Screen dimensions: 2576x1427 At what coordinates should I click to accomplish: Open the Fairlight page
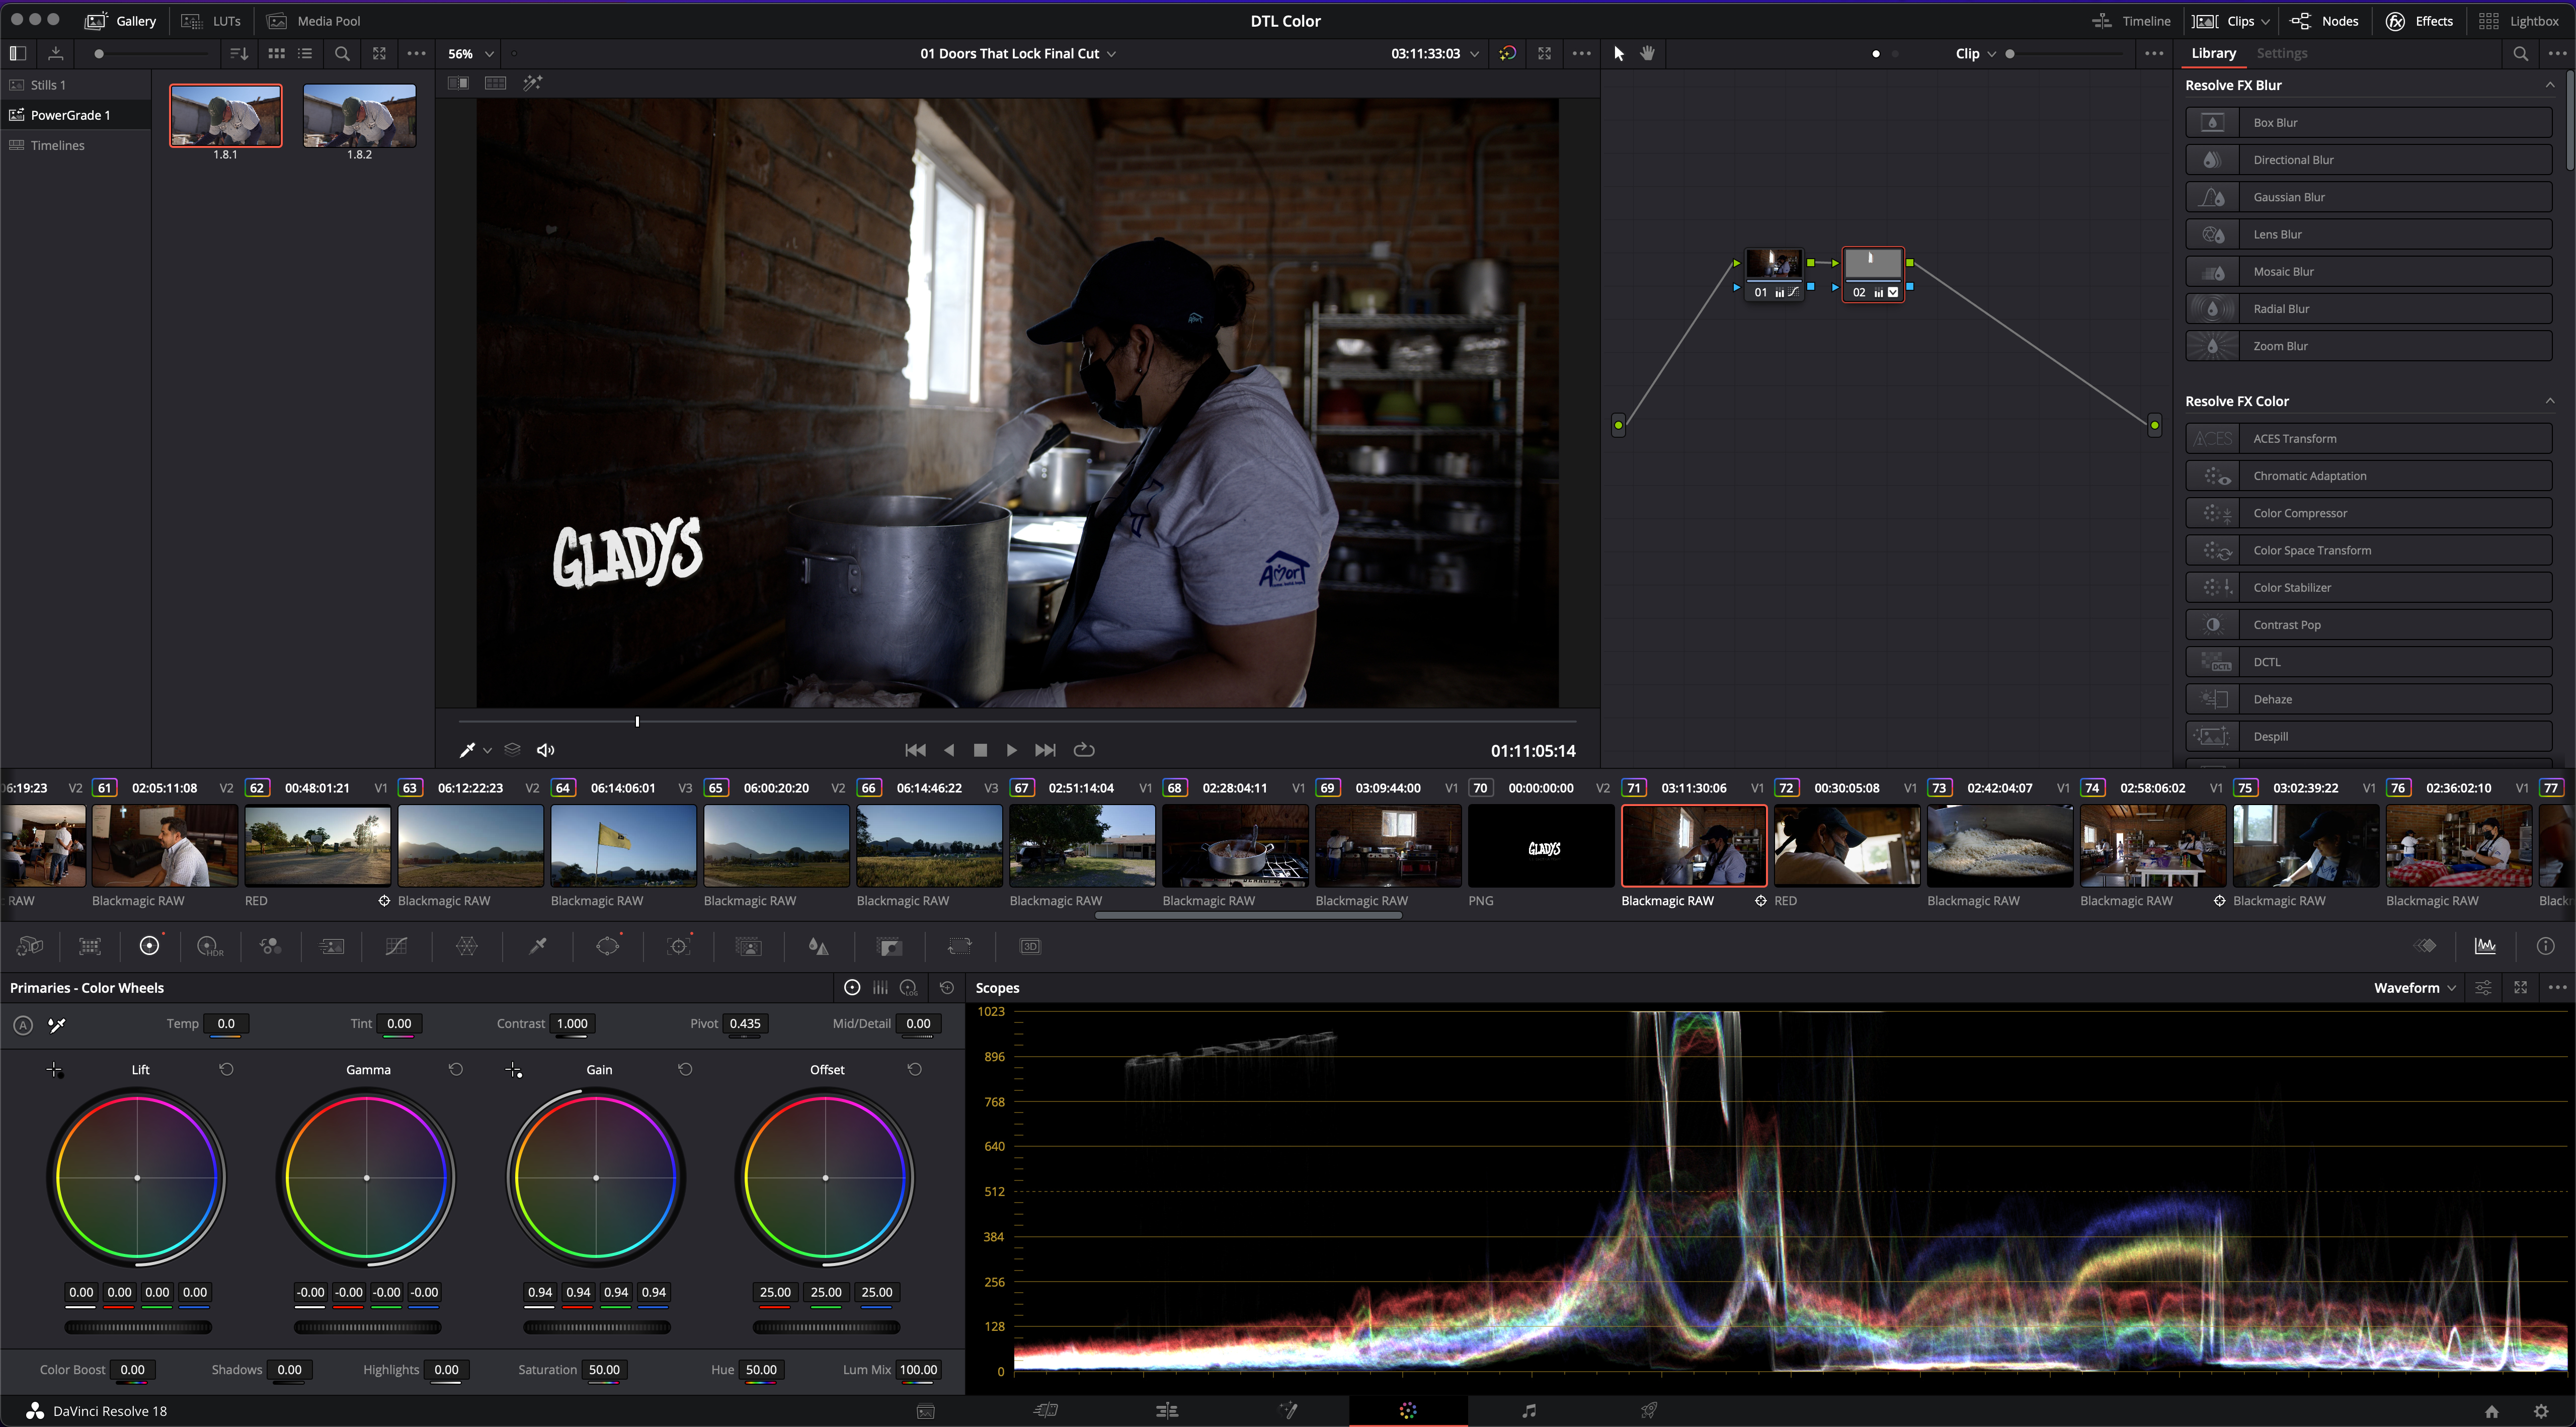(1529, 1411)
